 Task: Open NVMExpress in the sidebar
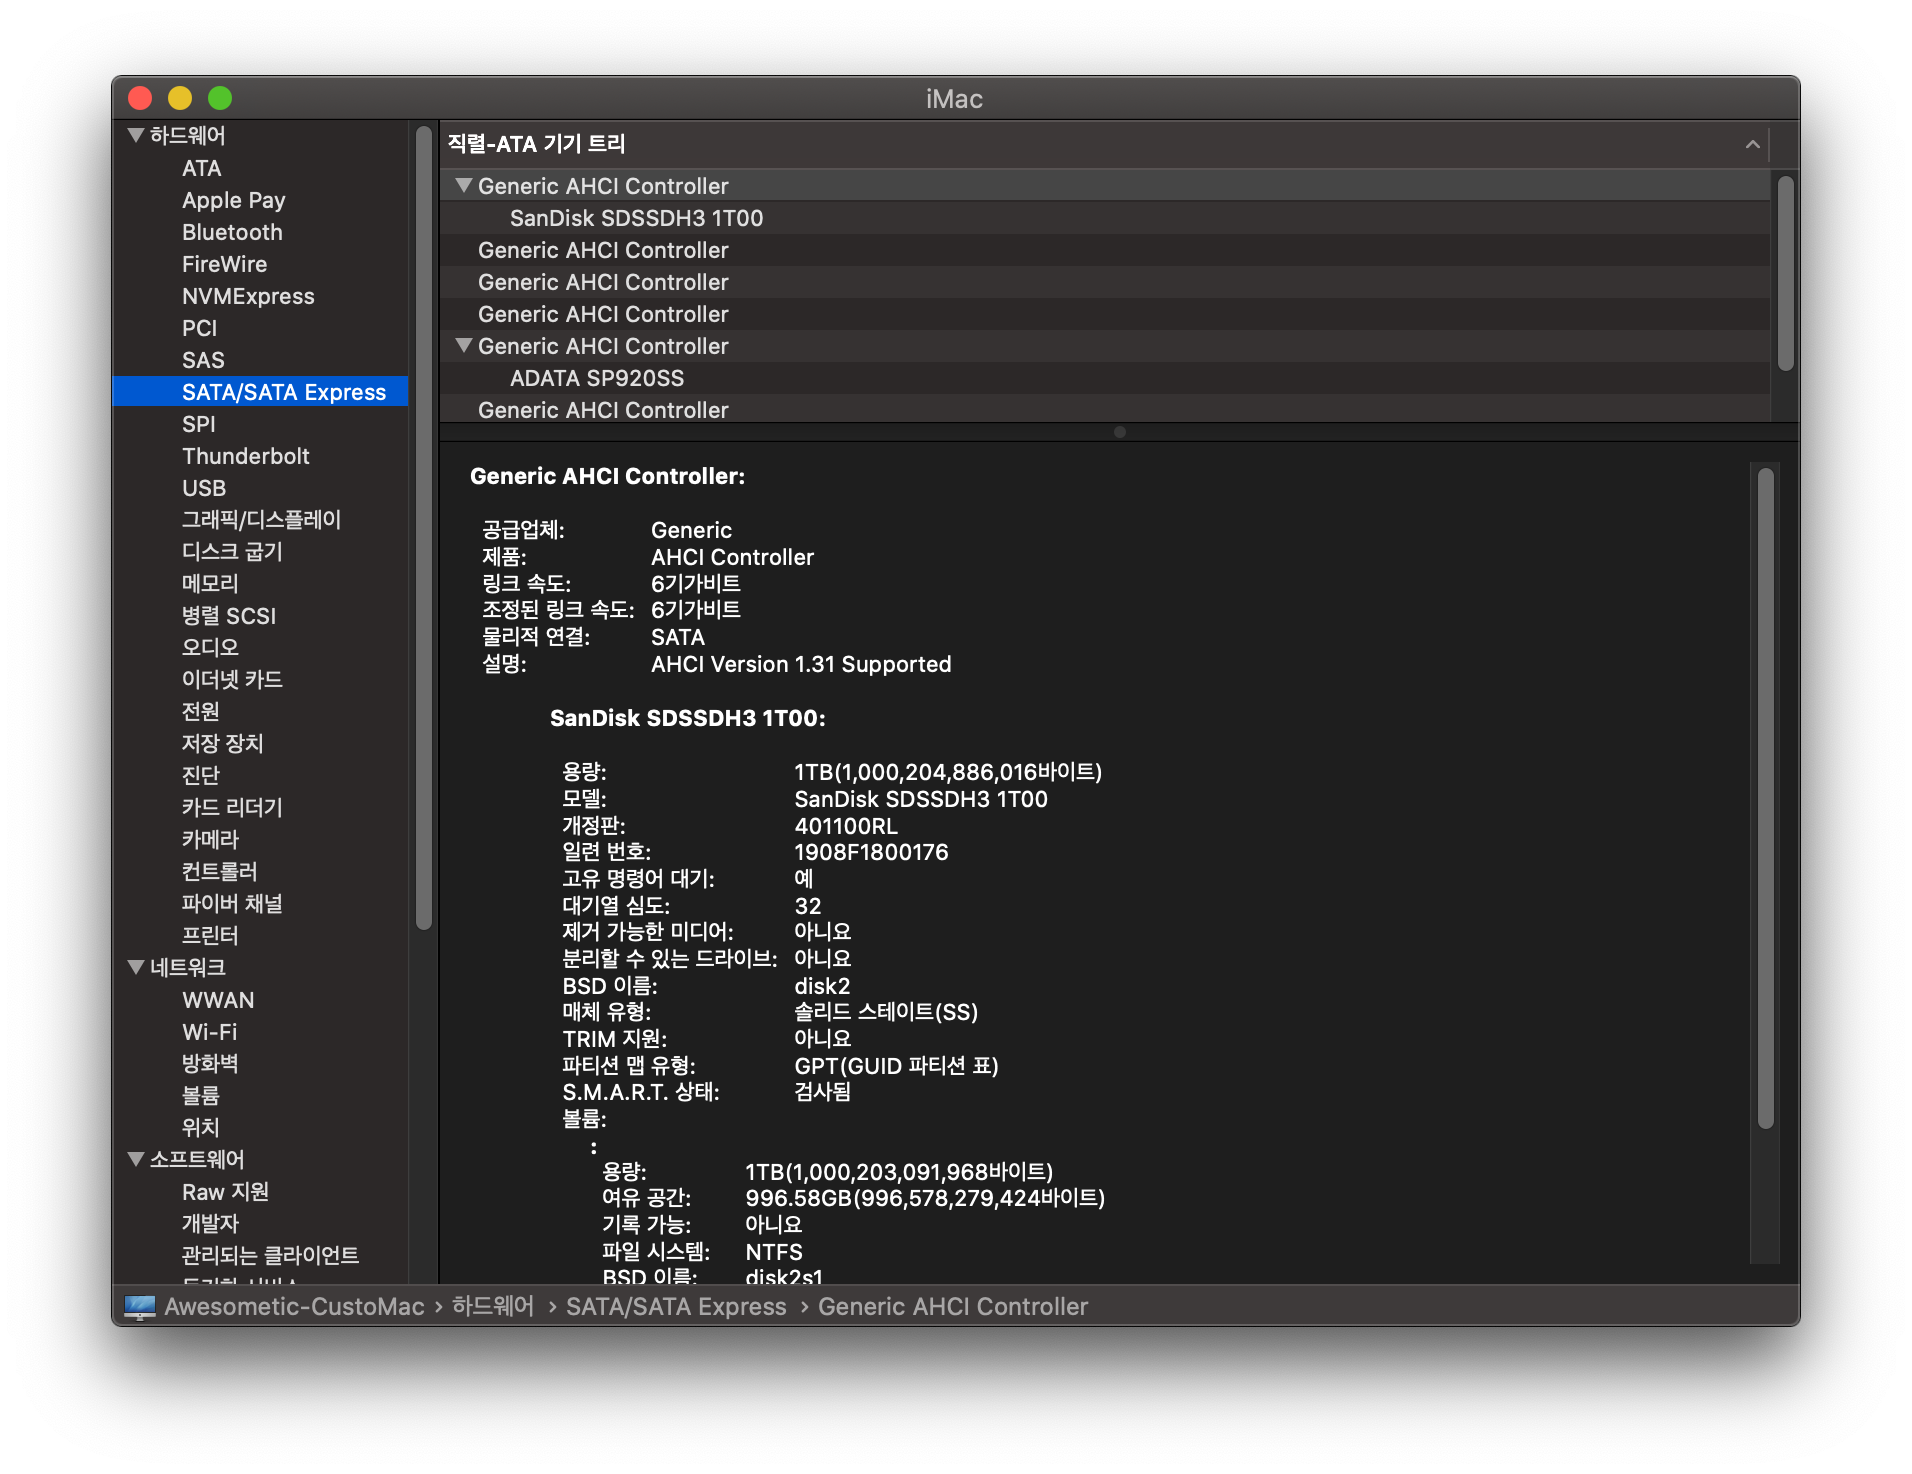coord(248,296)
